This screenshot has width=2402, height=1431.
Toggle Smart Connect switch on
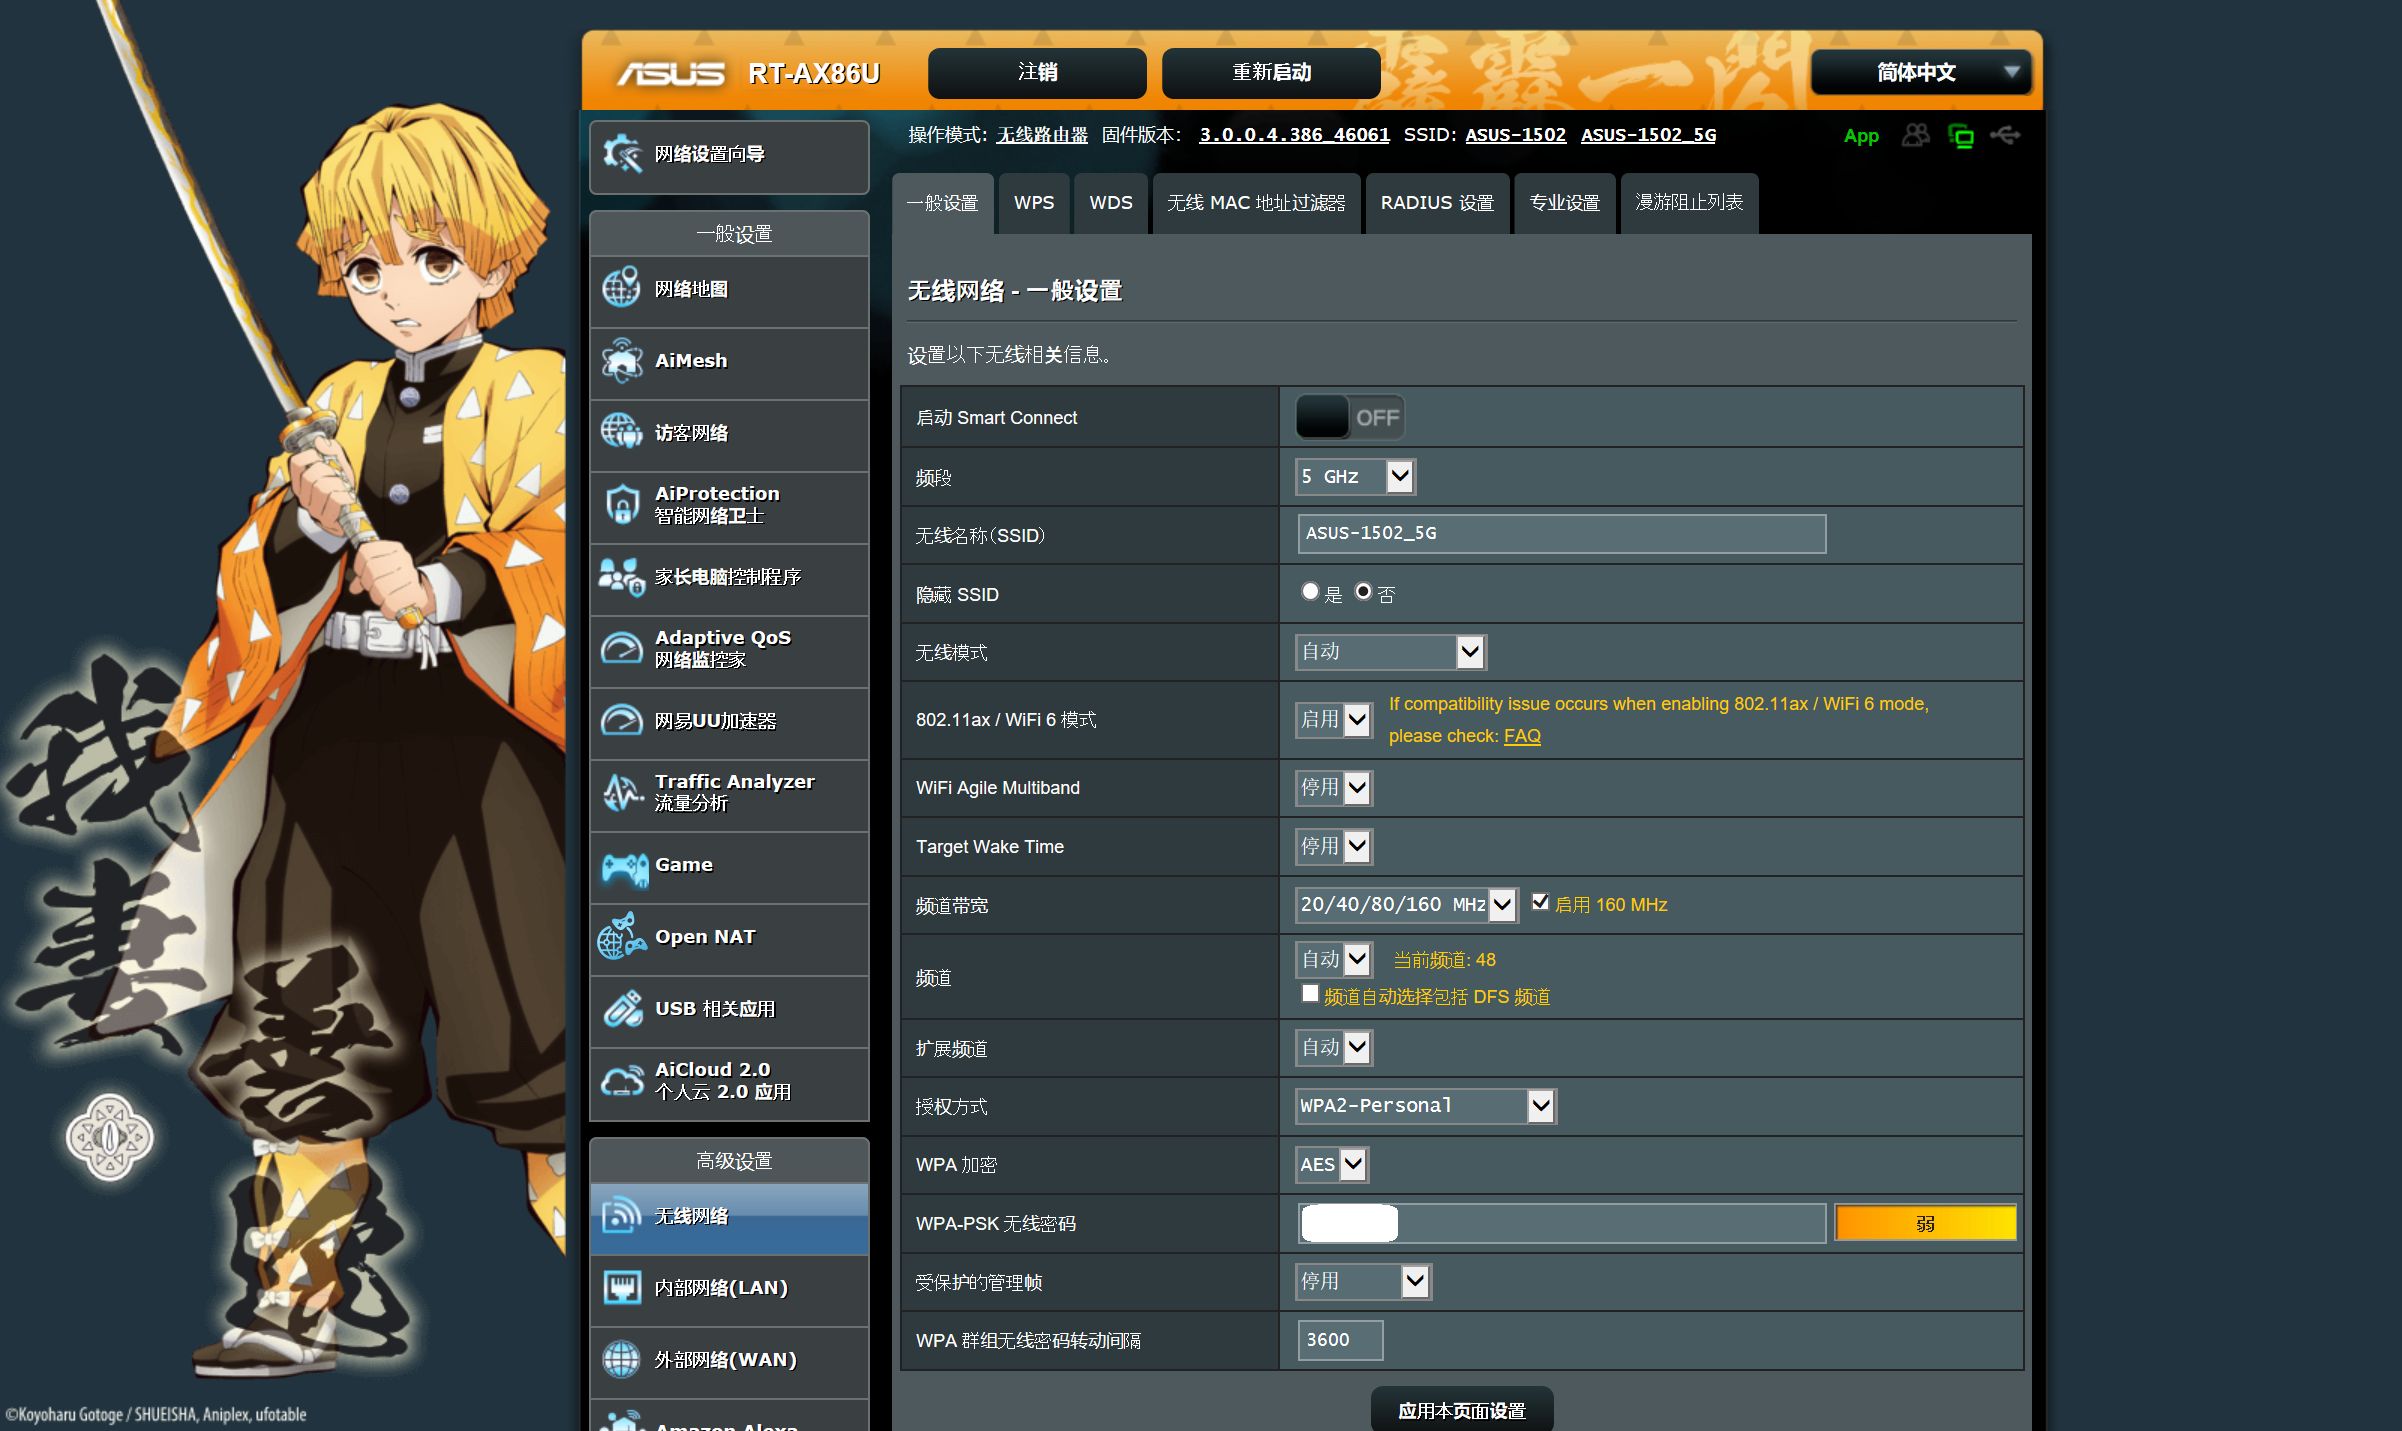pos(1349,417)
